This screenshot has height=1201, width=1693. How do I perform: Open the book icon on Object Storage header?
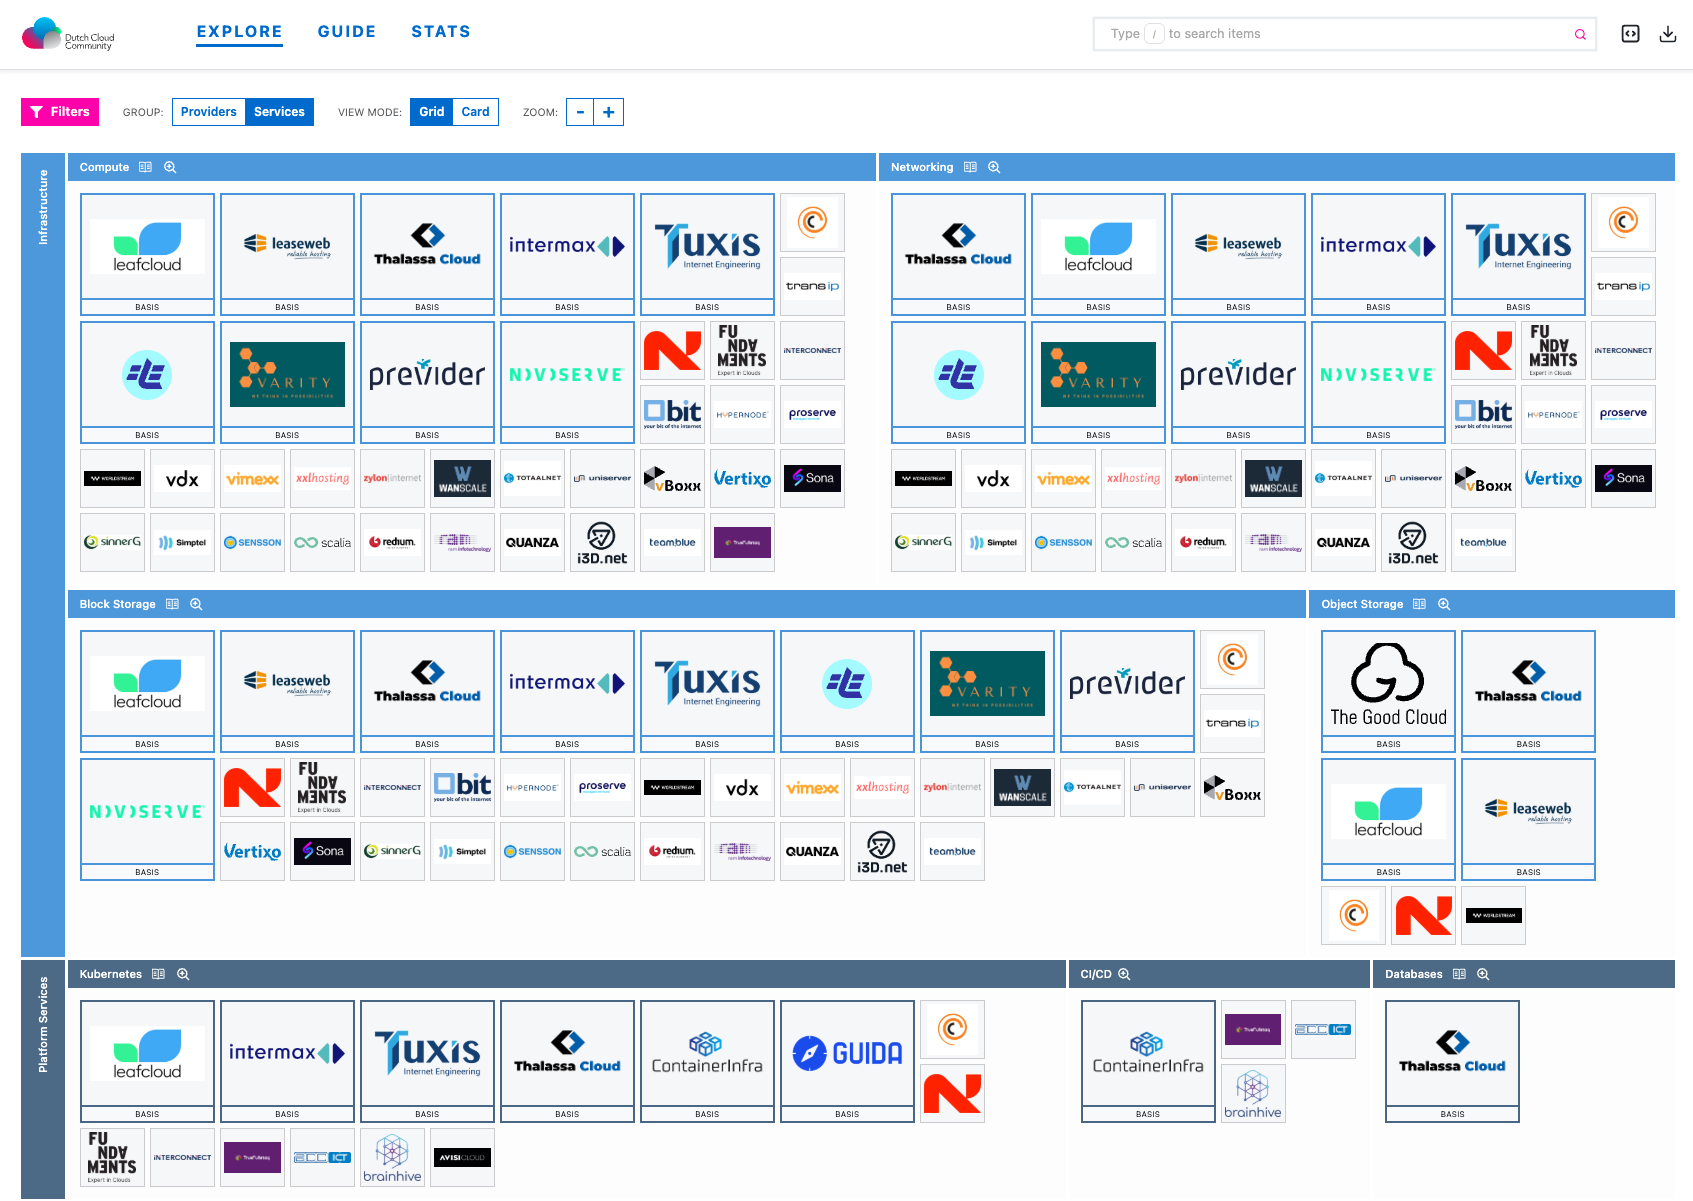tap(1419, 604)
